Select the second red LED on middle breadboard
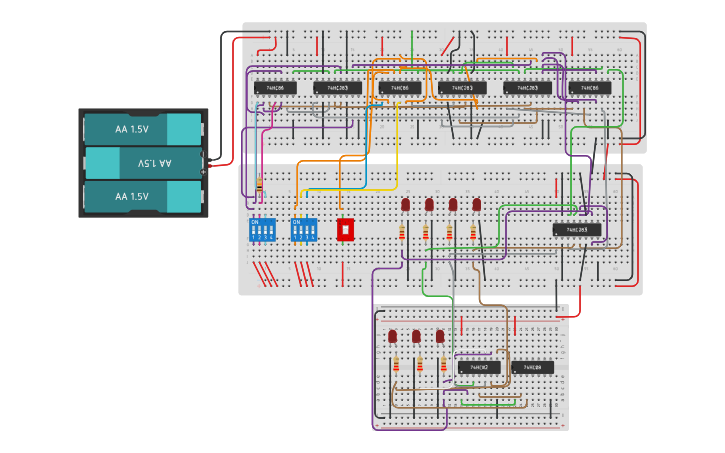The width and height of the screenshot is (725, 453). (x=429, y=205)
